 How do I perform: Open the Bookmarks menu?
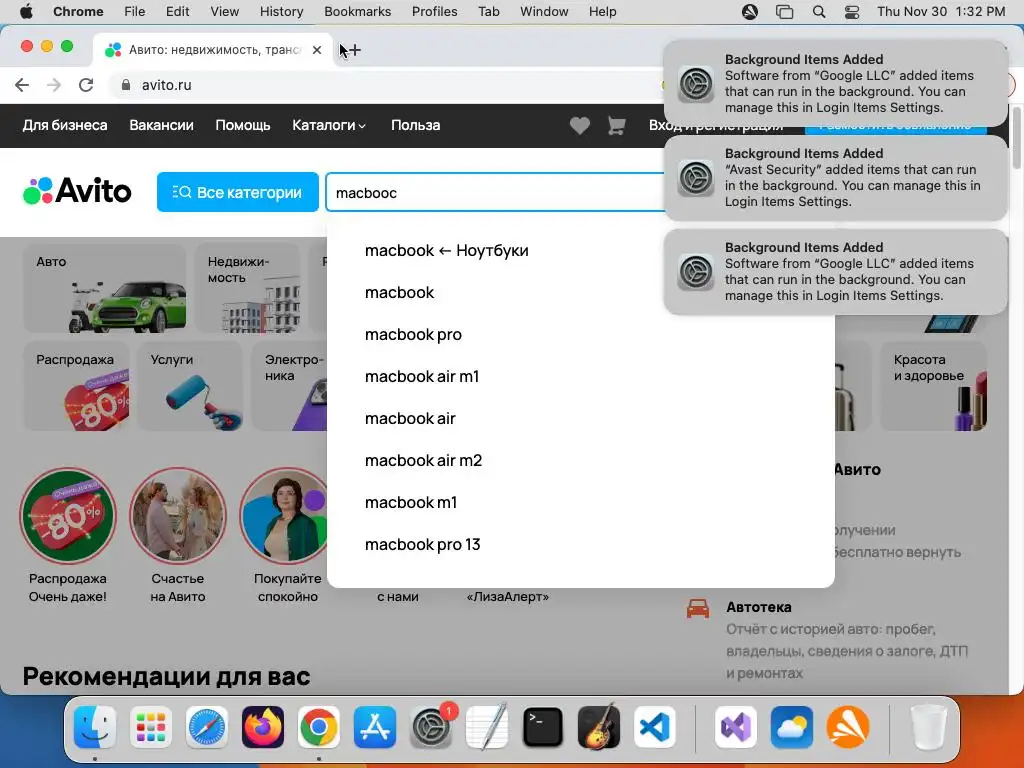(357, 12)
